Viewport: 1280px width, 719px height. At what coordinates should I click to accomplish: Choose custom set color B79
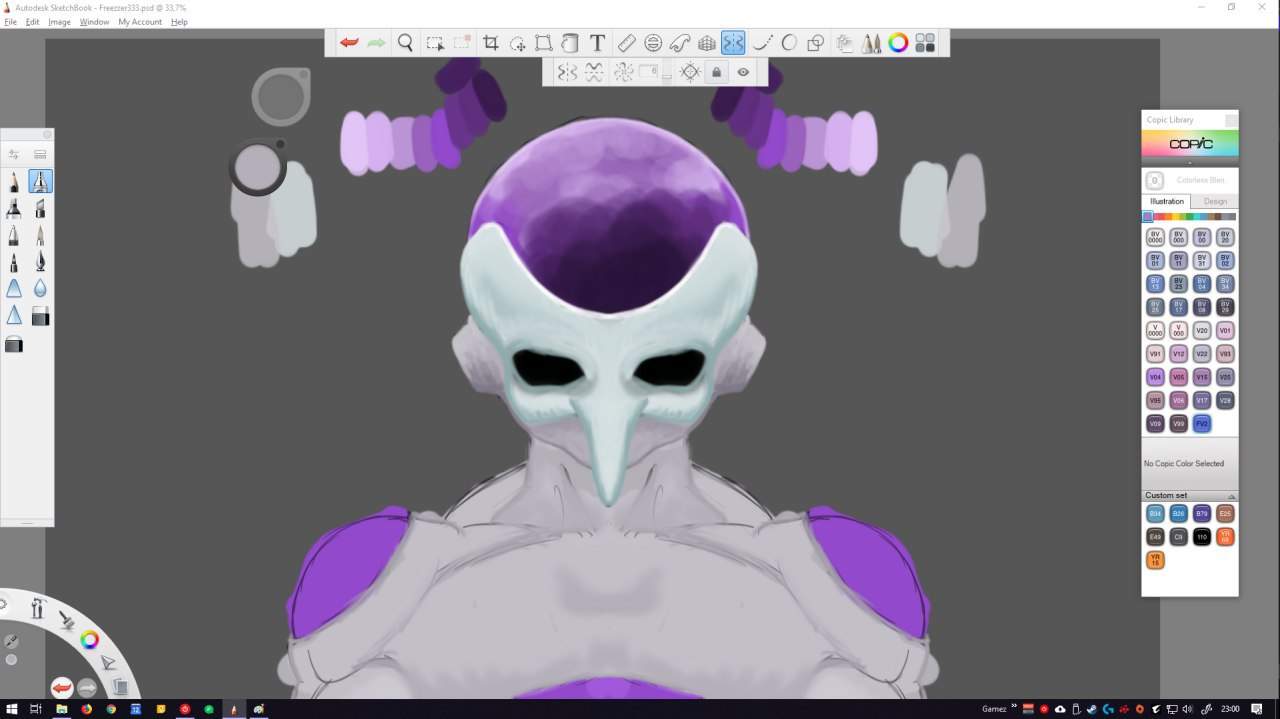(1202, 513)
